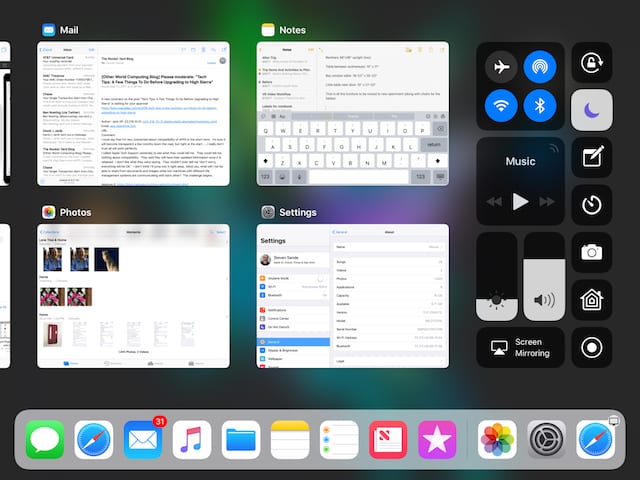Open Home controls icon

[x=591, y=299]
